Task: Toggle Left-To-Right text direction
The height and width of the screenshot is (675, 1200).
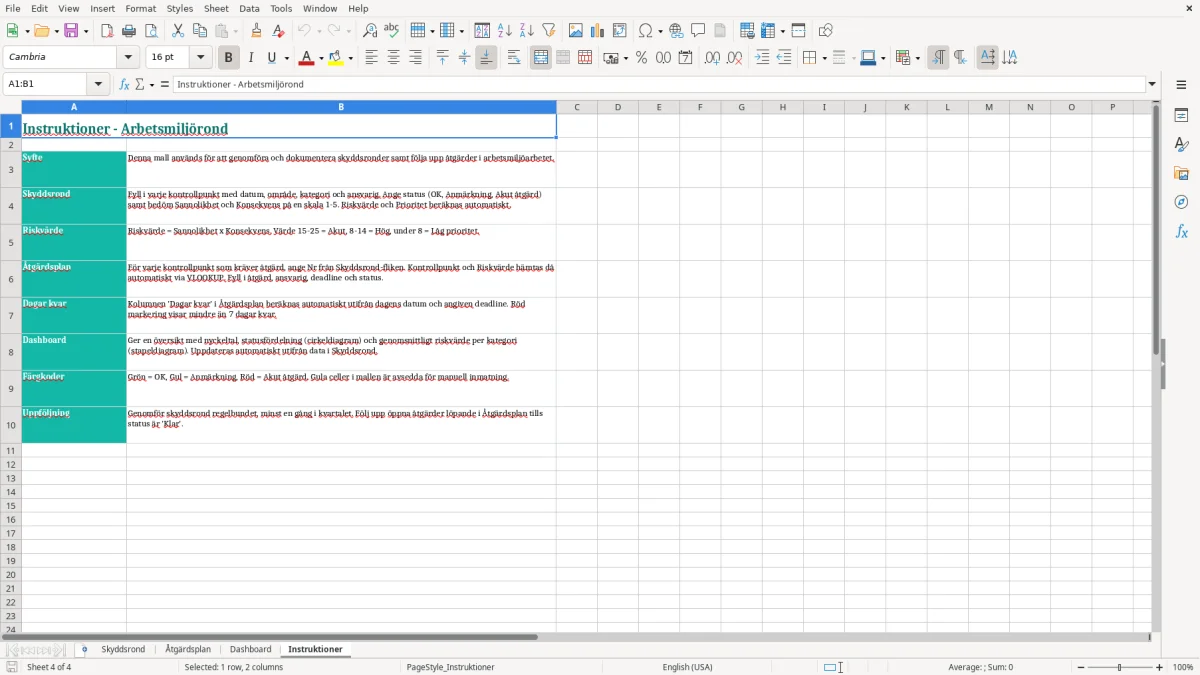Action: coord(938,58)
